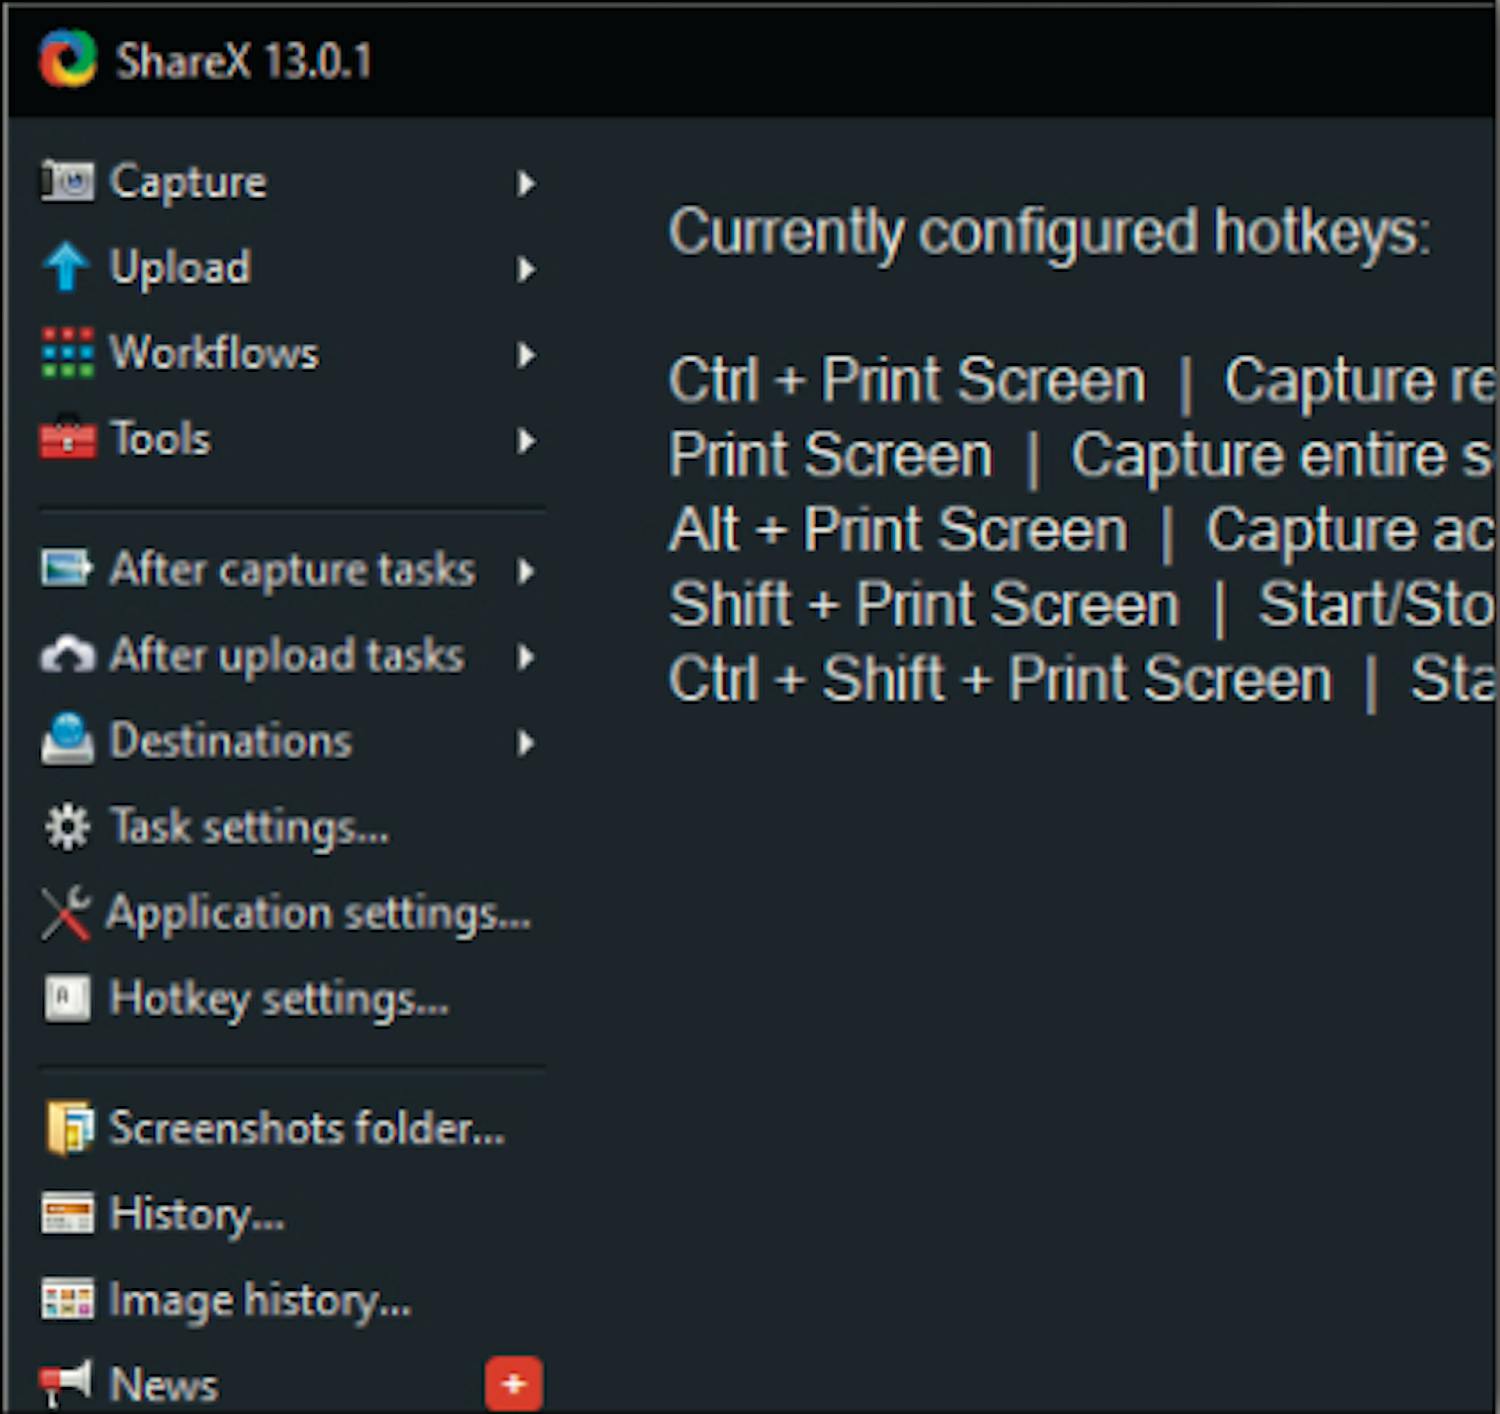This screenshot has width=1500, height=1414.
Task: Click the Screenshots folder icon
Action: click(69, 1128)
